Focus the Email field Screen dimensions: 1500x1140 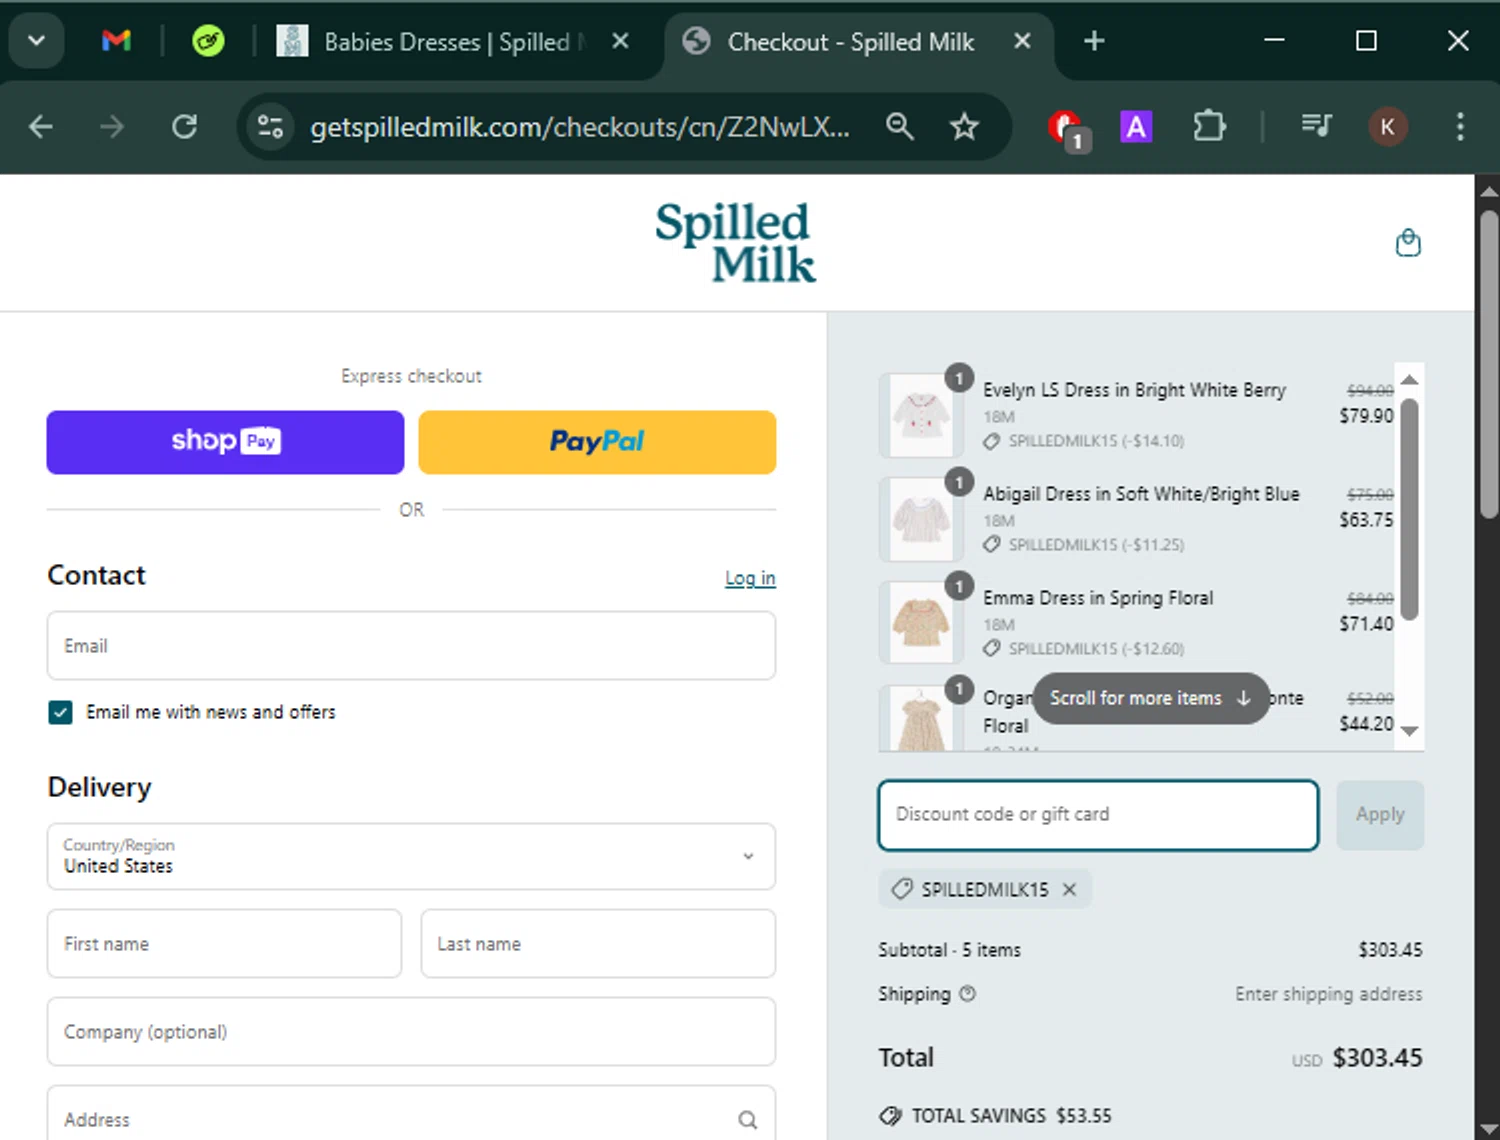coord(411,646)
